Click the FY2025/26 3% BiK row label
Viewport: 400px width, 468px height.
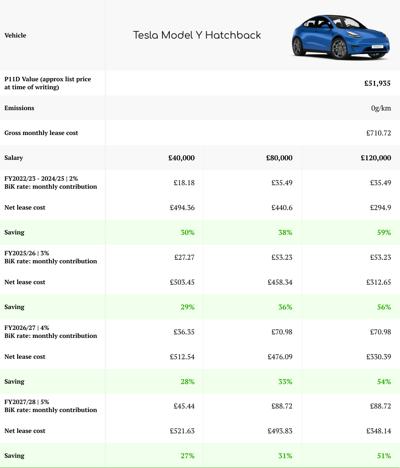coord(51,257)
